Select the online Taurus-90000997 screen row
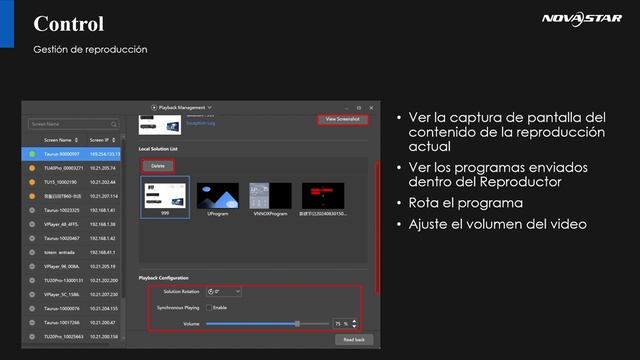640x360 pixels. coord(71,154)
